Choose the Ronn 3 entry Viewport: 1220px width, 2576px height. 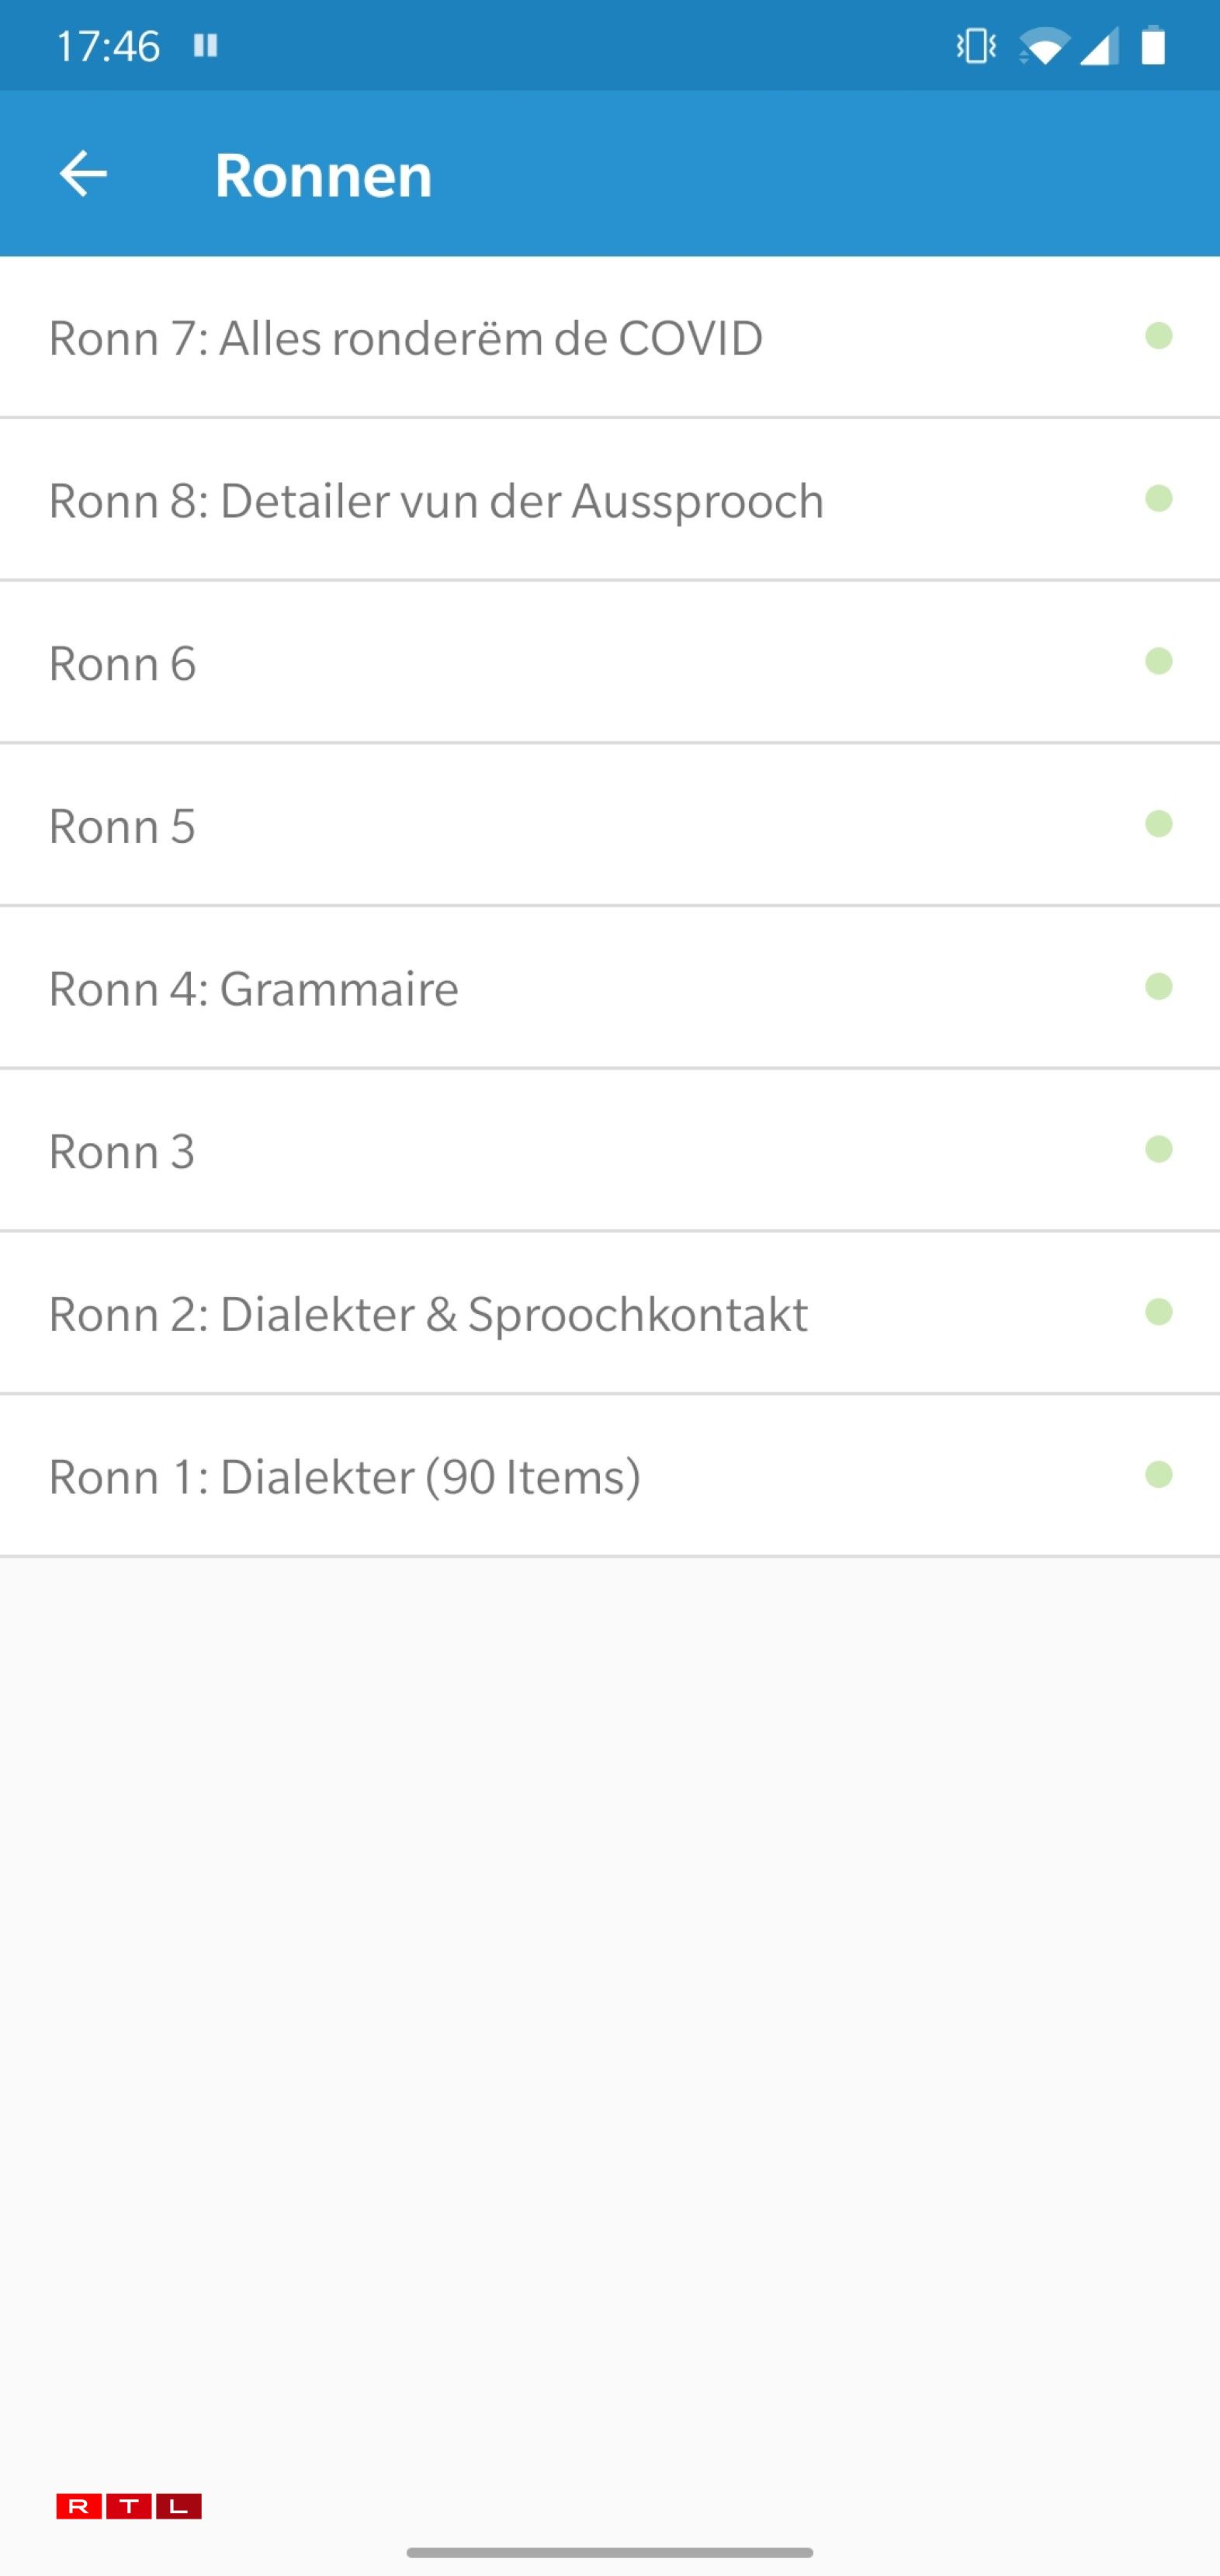[123, 1151]
